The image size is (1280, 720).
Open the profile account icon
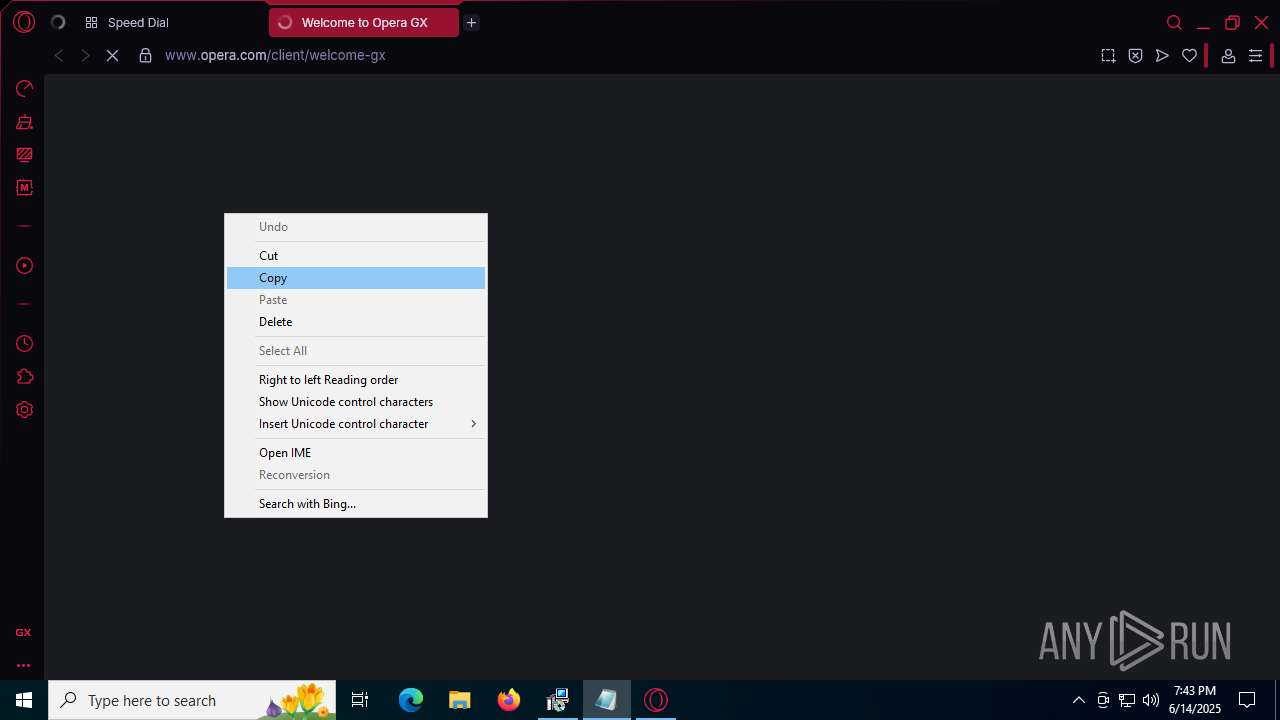pos(1228,56)
